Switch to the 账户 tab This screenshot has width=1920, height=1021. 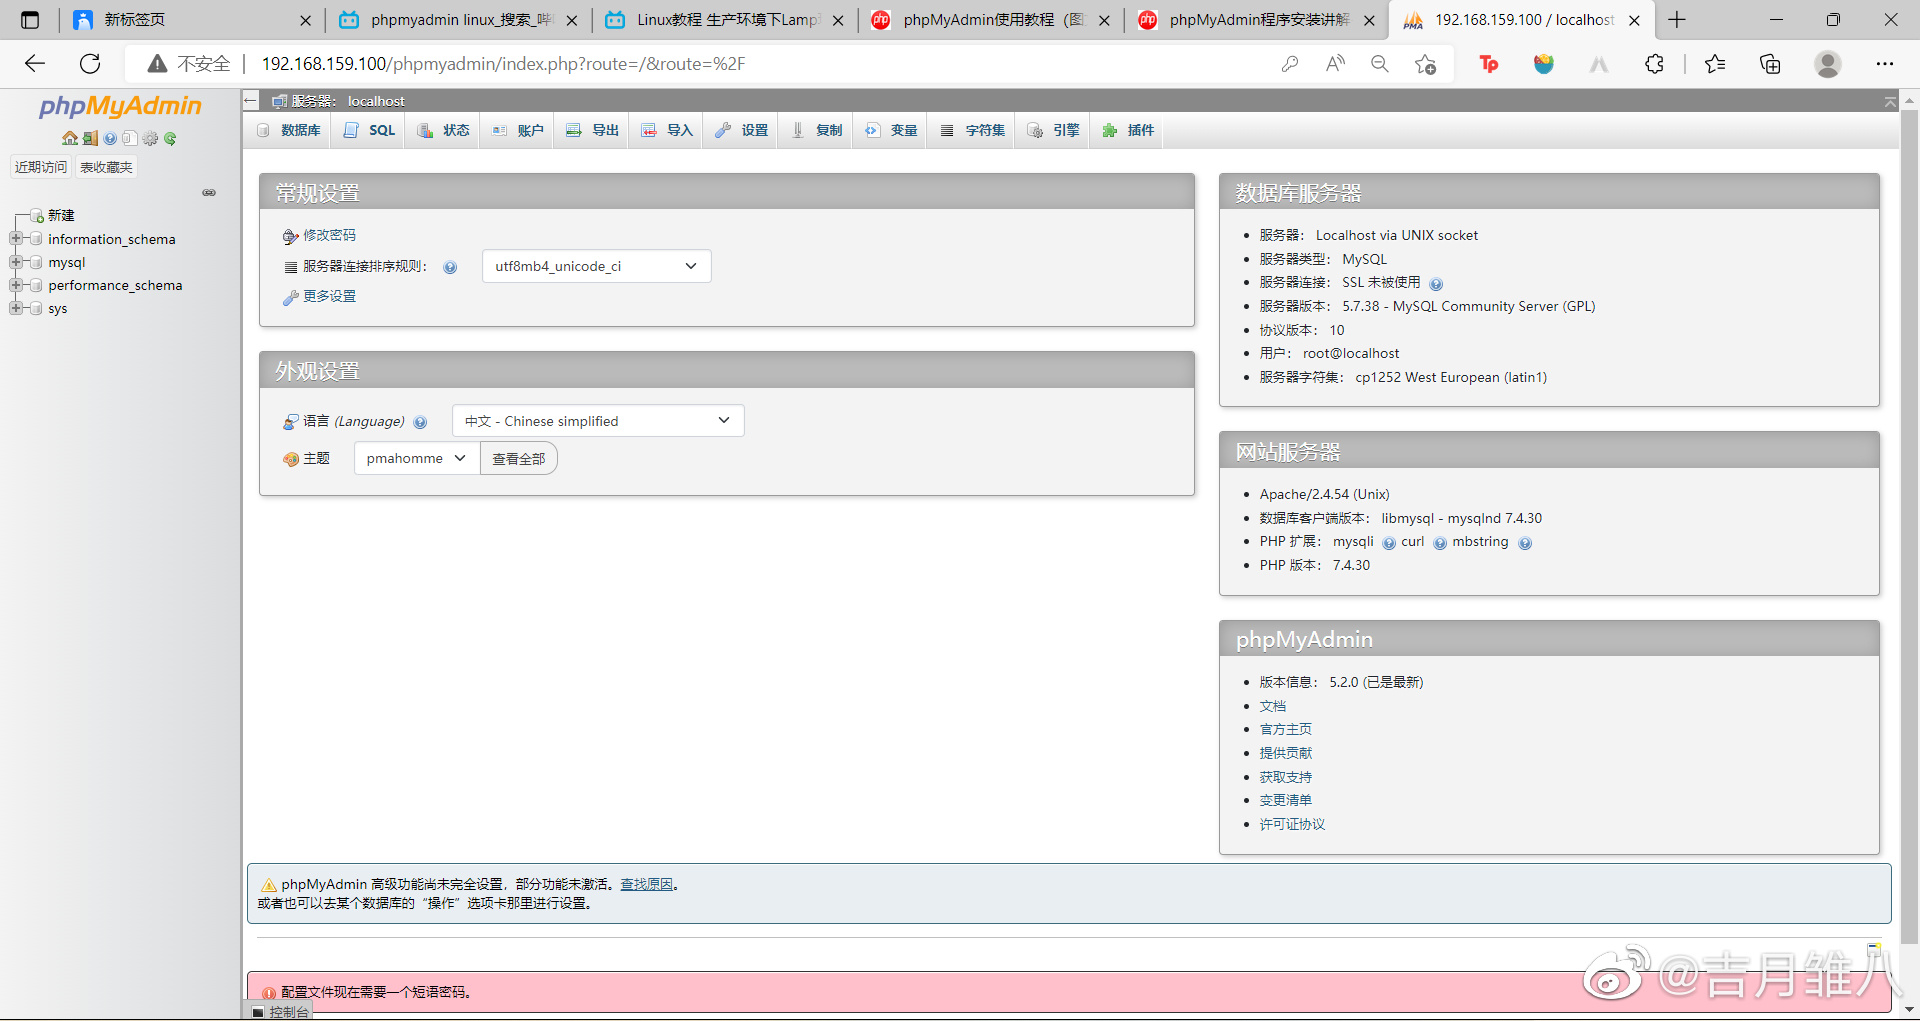point(518,130)
